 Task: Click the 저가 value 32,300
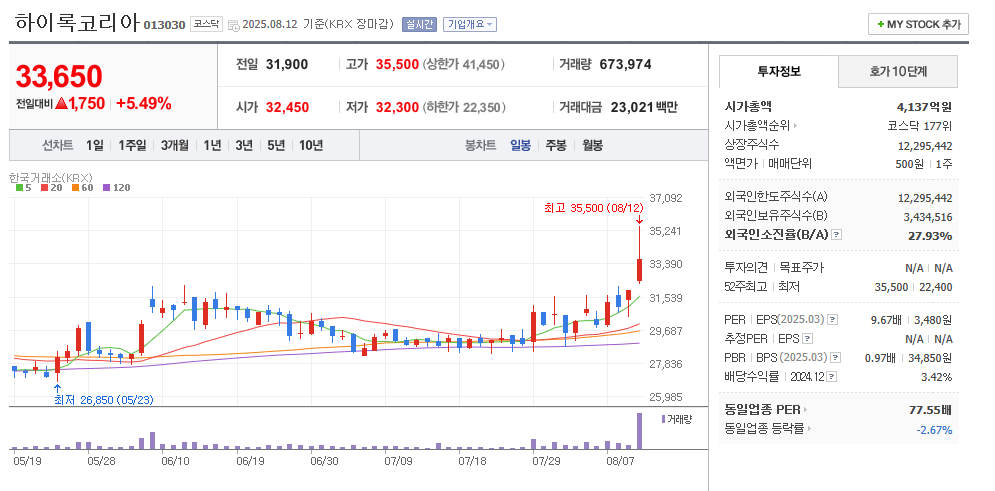click(x=397, y=107)
